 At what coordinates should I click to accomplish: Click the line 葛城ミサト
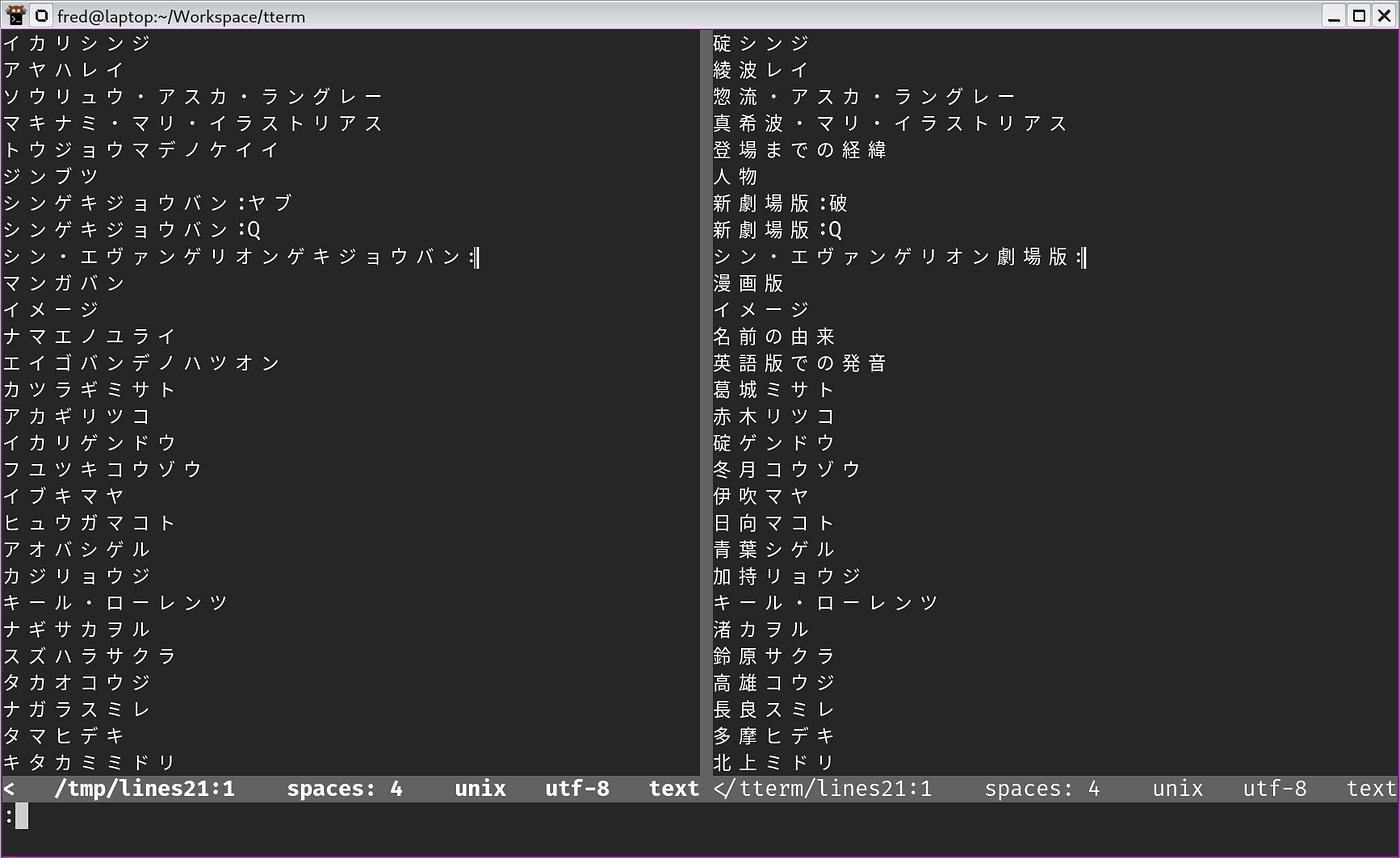[774, 389]
